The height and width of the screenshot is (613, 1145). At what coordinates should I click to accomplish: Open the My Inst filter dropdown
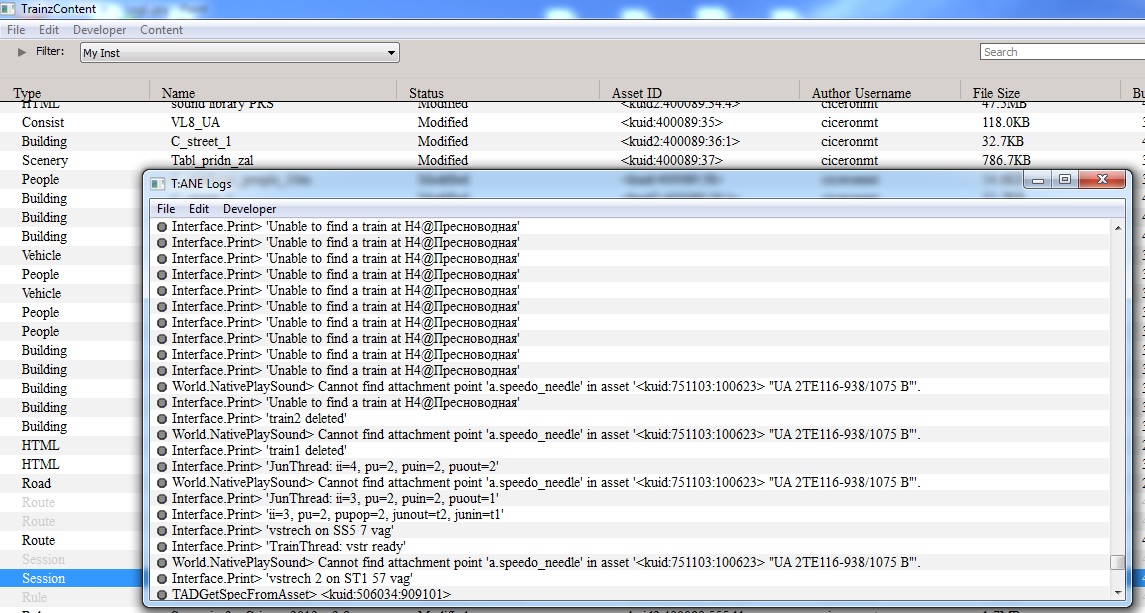pyautogui.click(x=240, y=53)
